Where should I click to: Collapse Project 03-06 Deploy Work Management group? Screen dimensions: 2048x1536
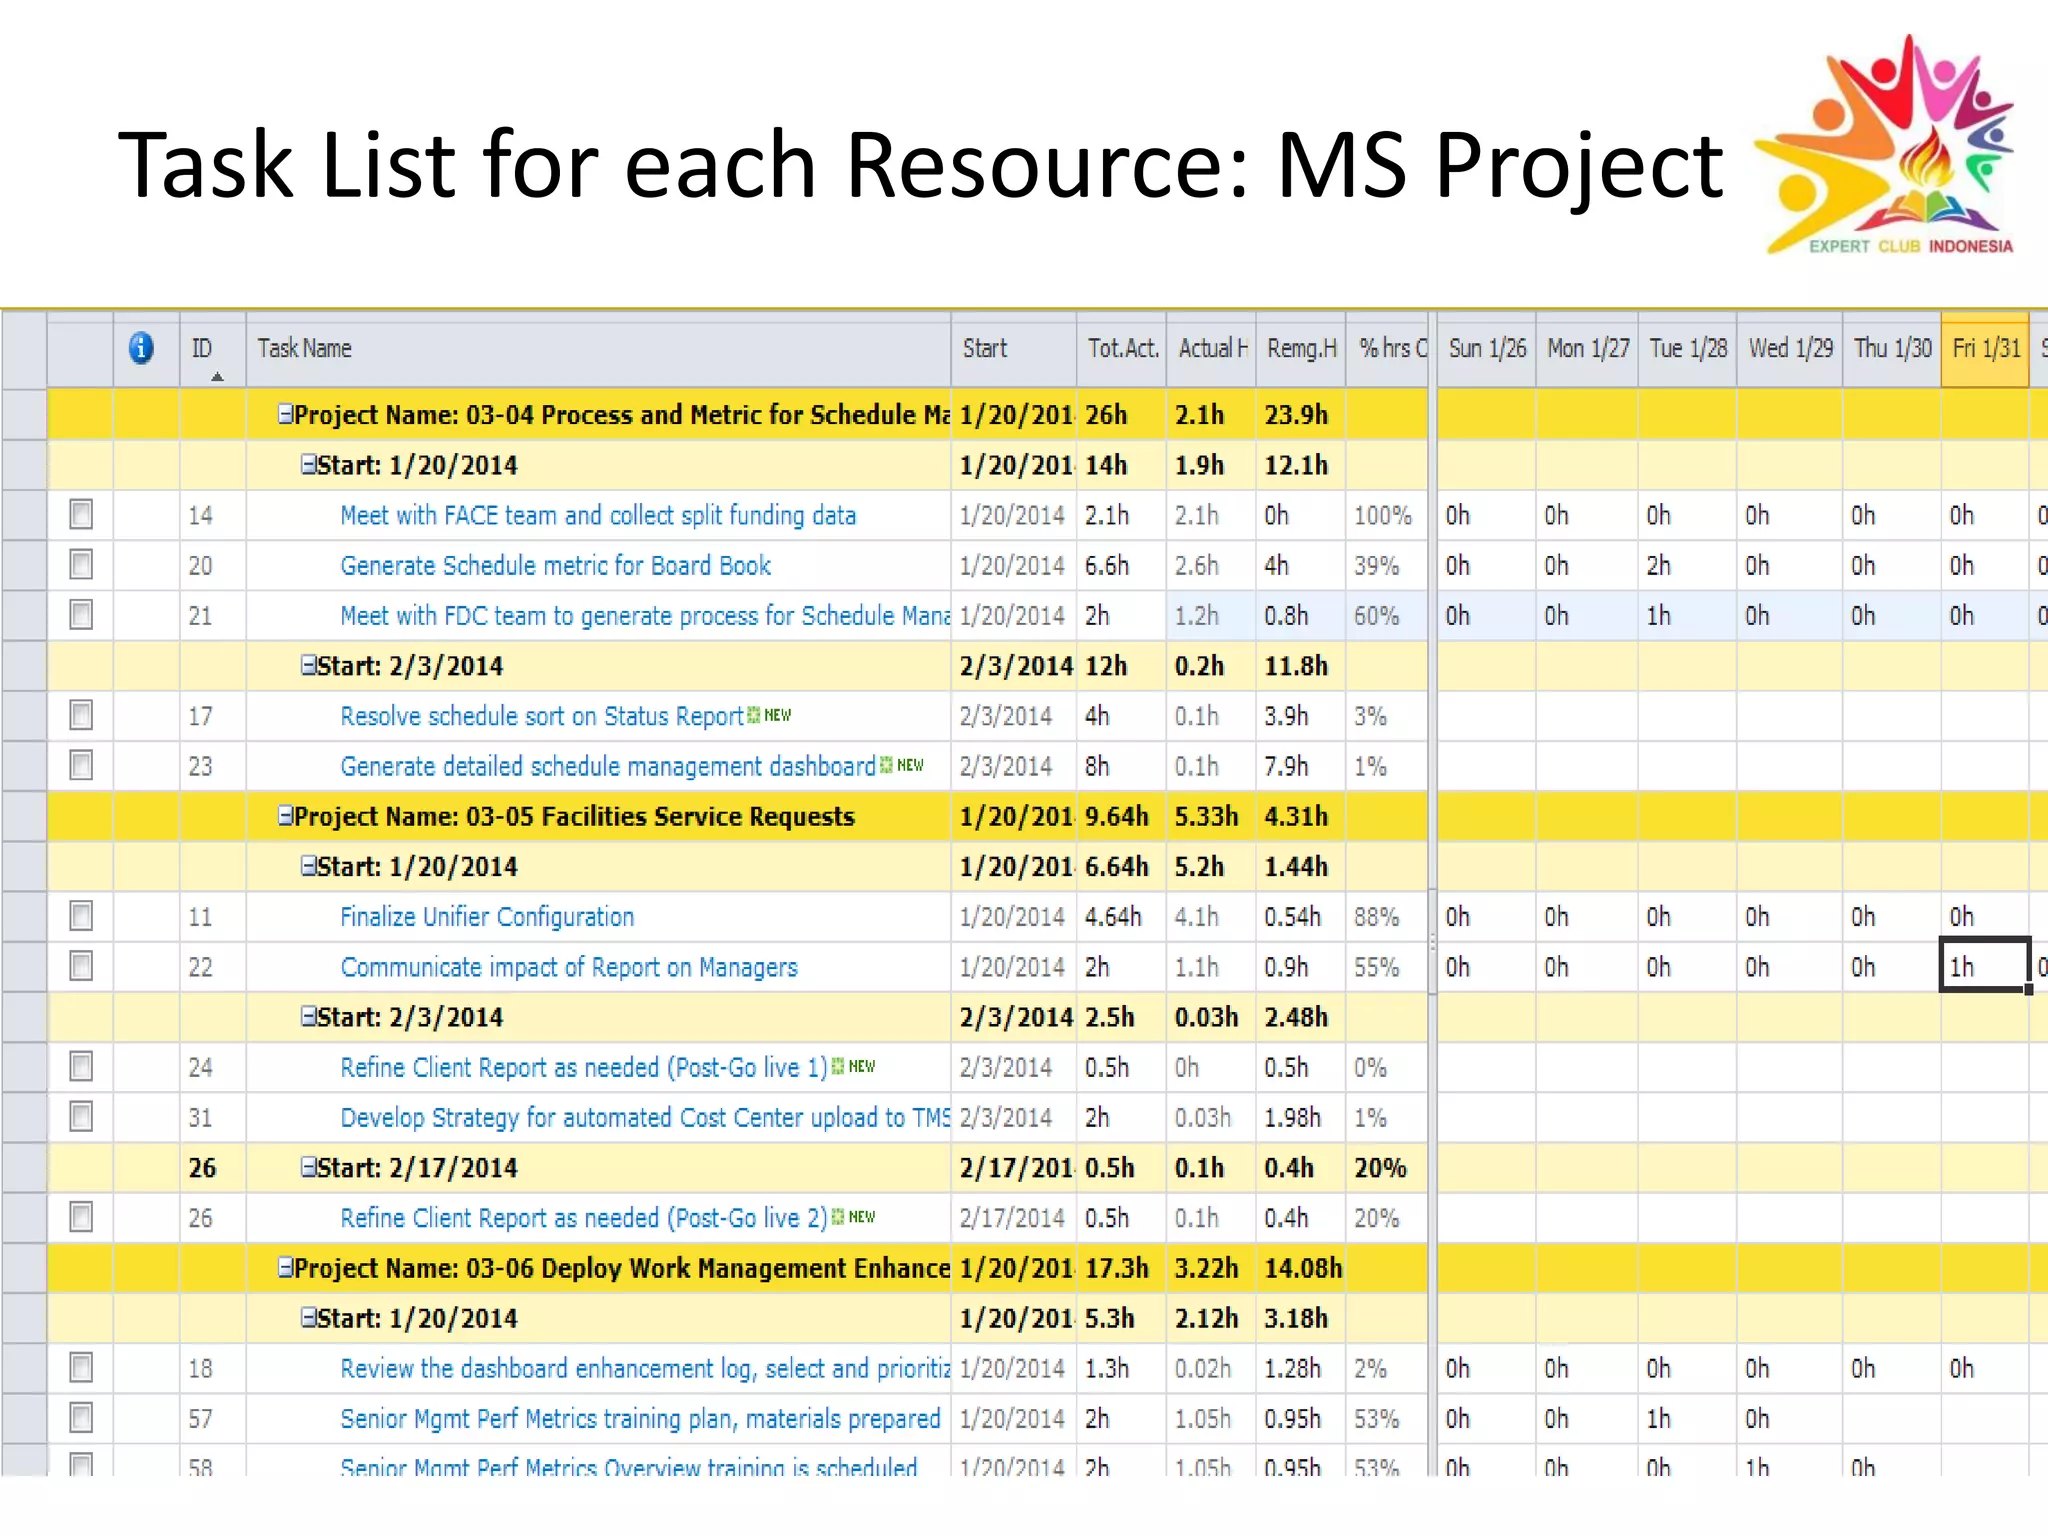(x=285, y=1267)
